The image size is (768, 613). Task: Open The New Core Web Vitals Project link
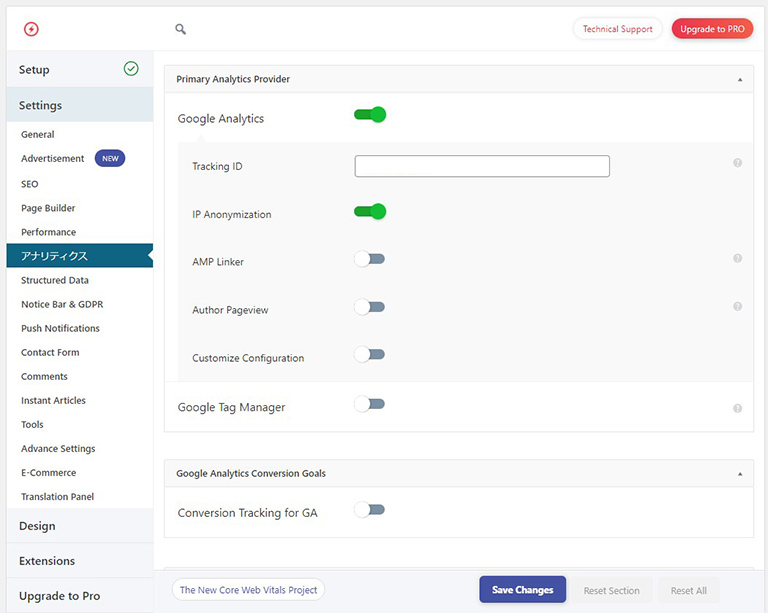[x=248, y=590]
